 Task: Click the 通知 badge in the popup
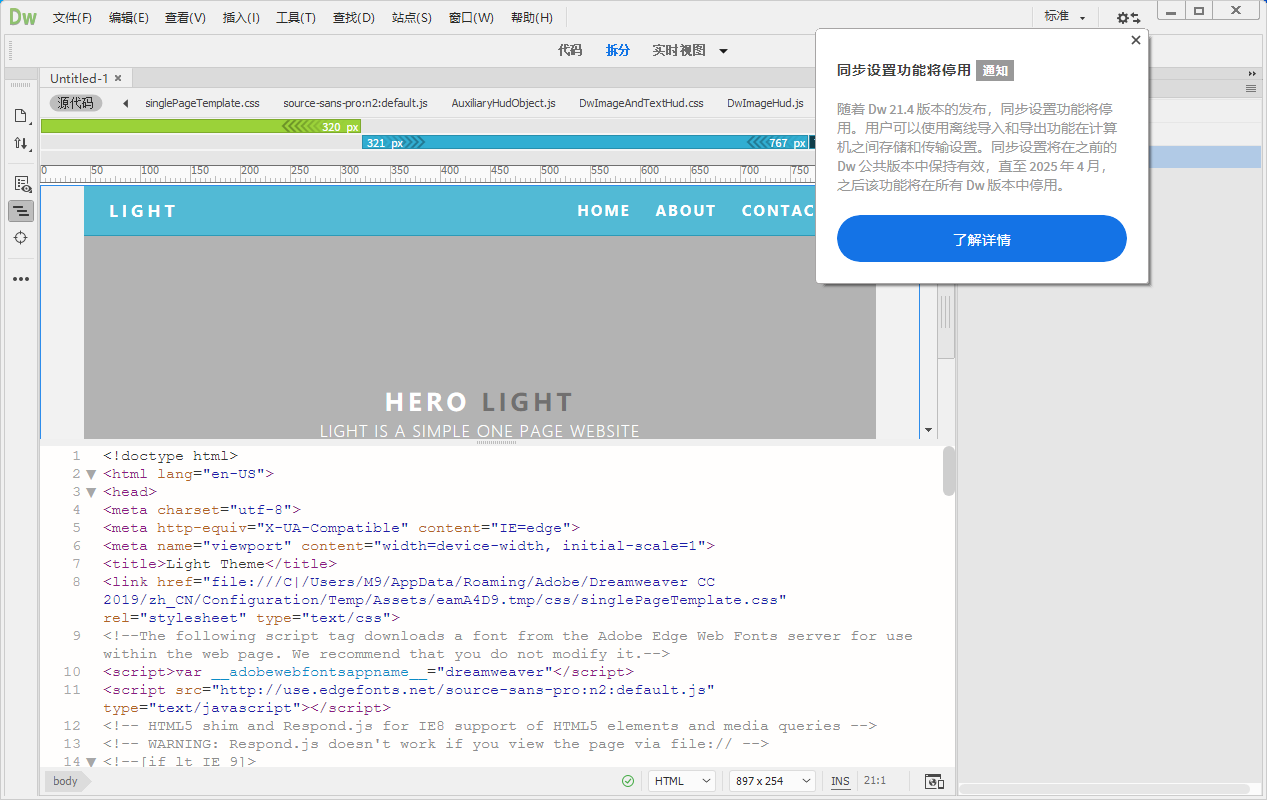(x=995, y=70)
